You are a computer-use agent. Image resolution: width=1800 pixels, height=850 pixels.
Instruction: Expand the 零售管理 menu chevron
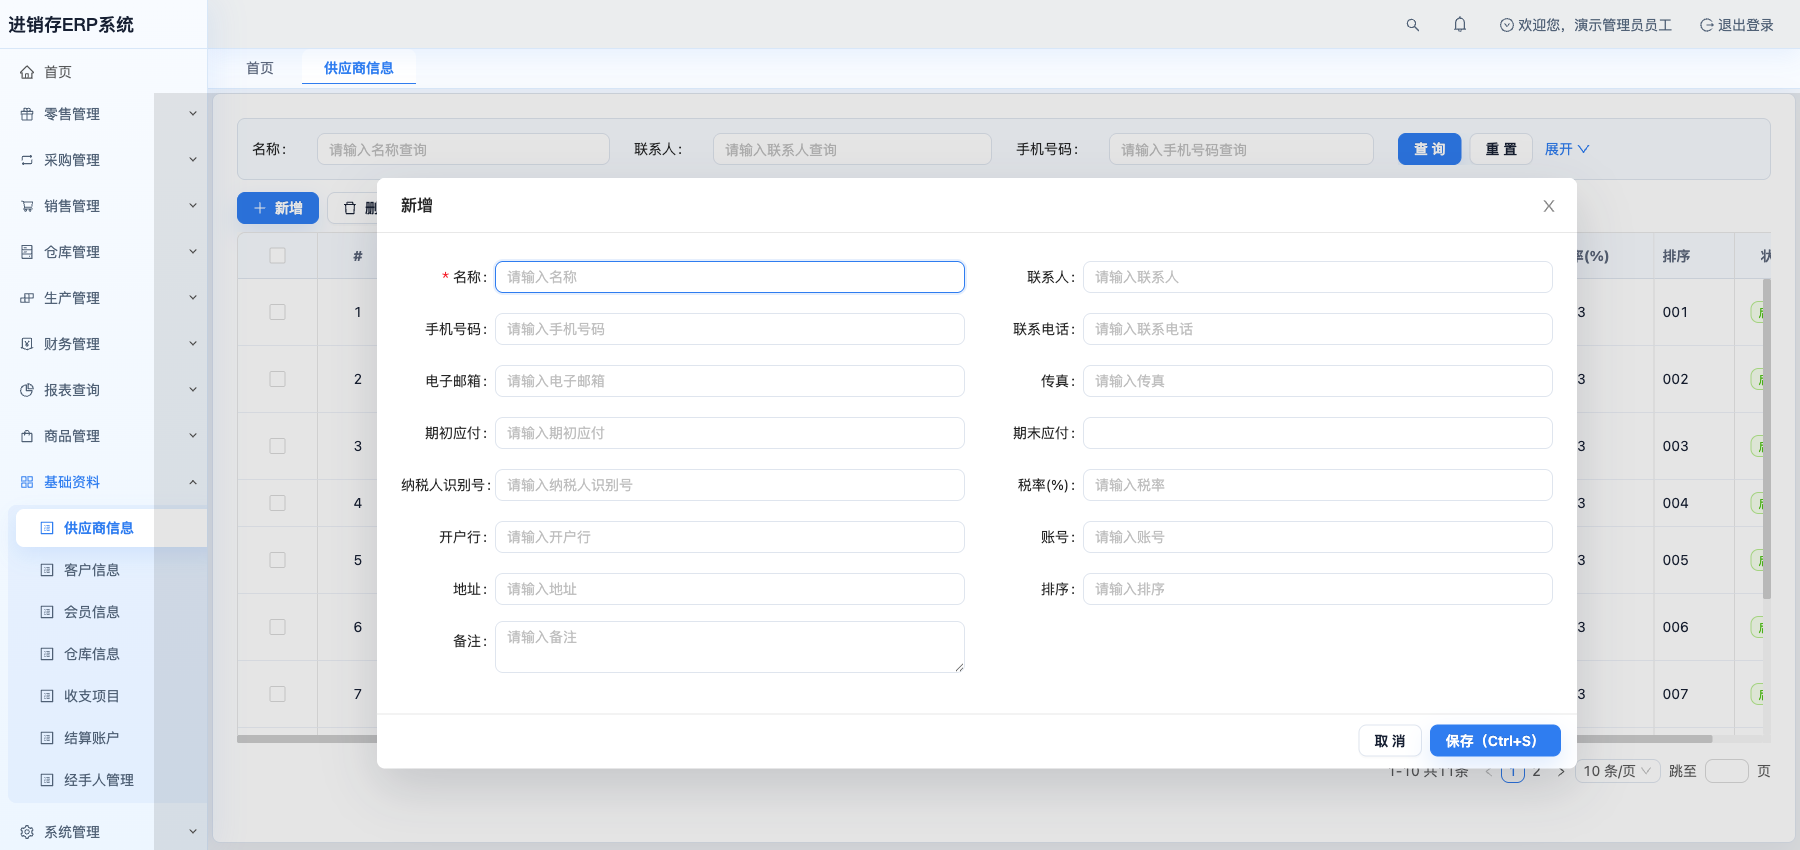click(193, 114)
